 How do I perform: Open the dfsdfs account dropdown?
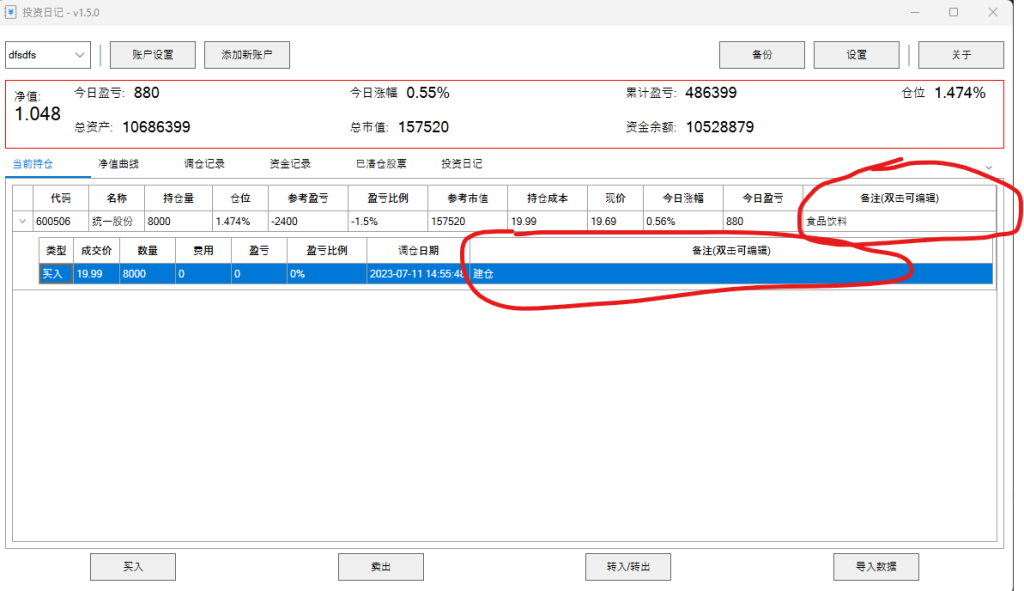point(48,55)
